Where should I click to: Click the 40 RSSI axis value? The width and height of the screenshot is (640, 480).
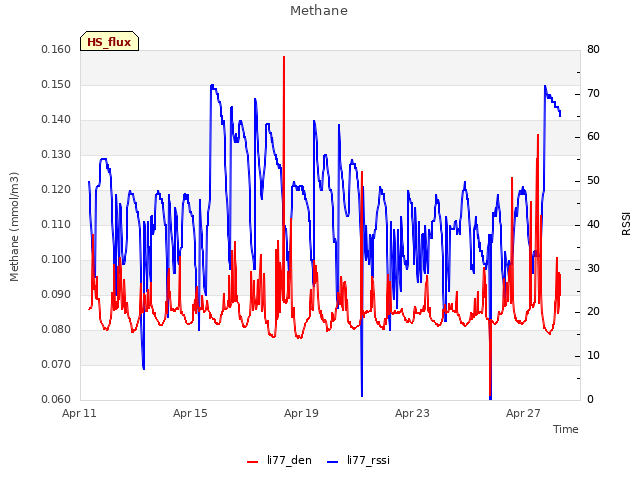593,224
